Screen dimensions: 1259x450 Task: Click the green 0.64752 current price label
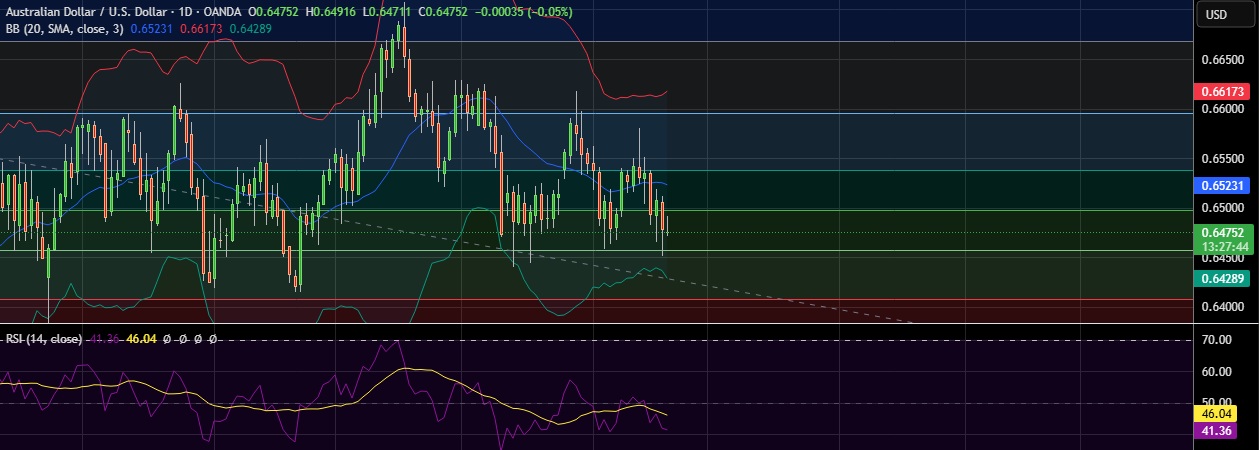coord(1222,239)
